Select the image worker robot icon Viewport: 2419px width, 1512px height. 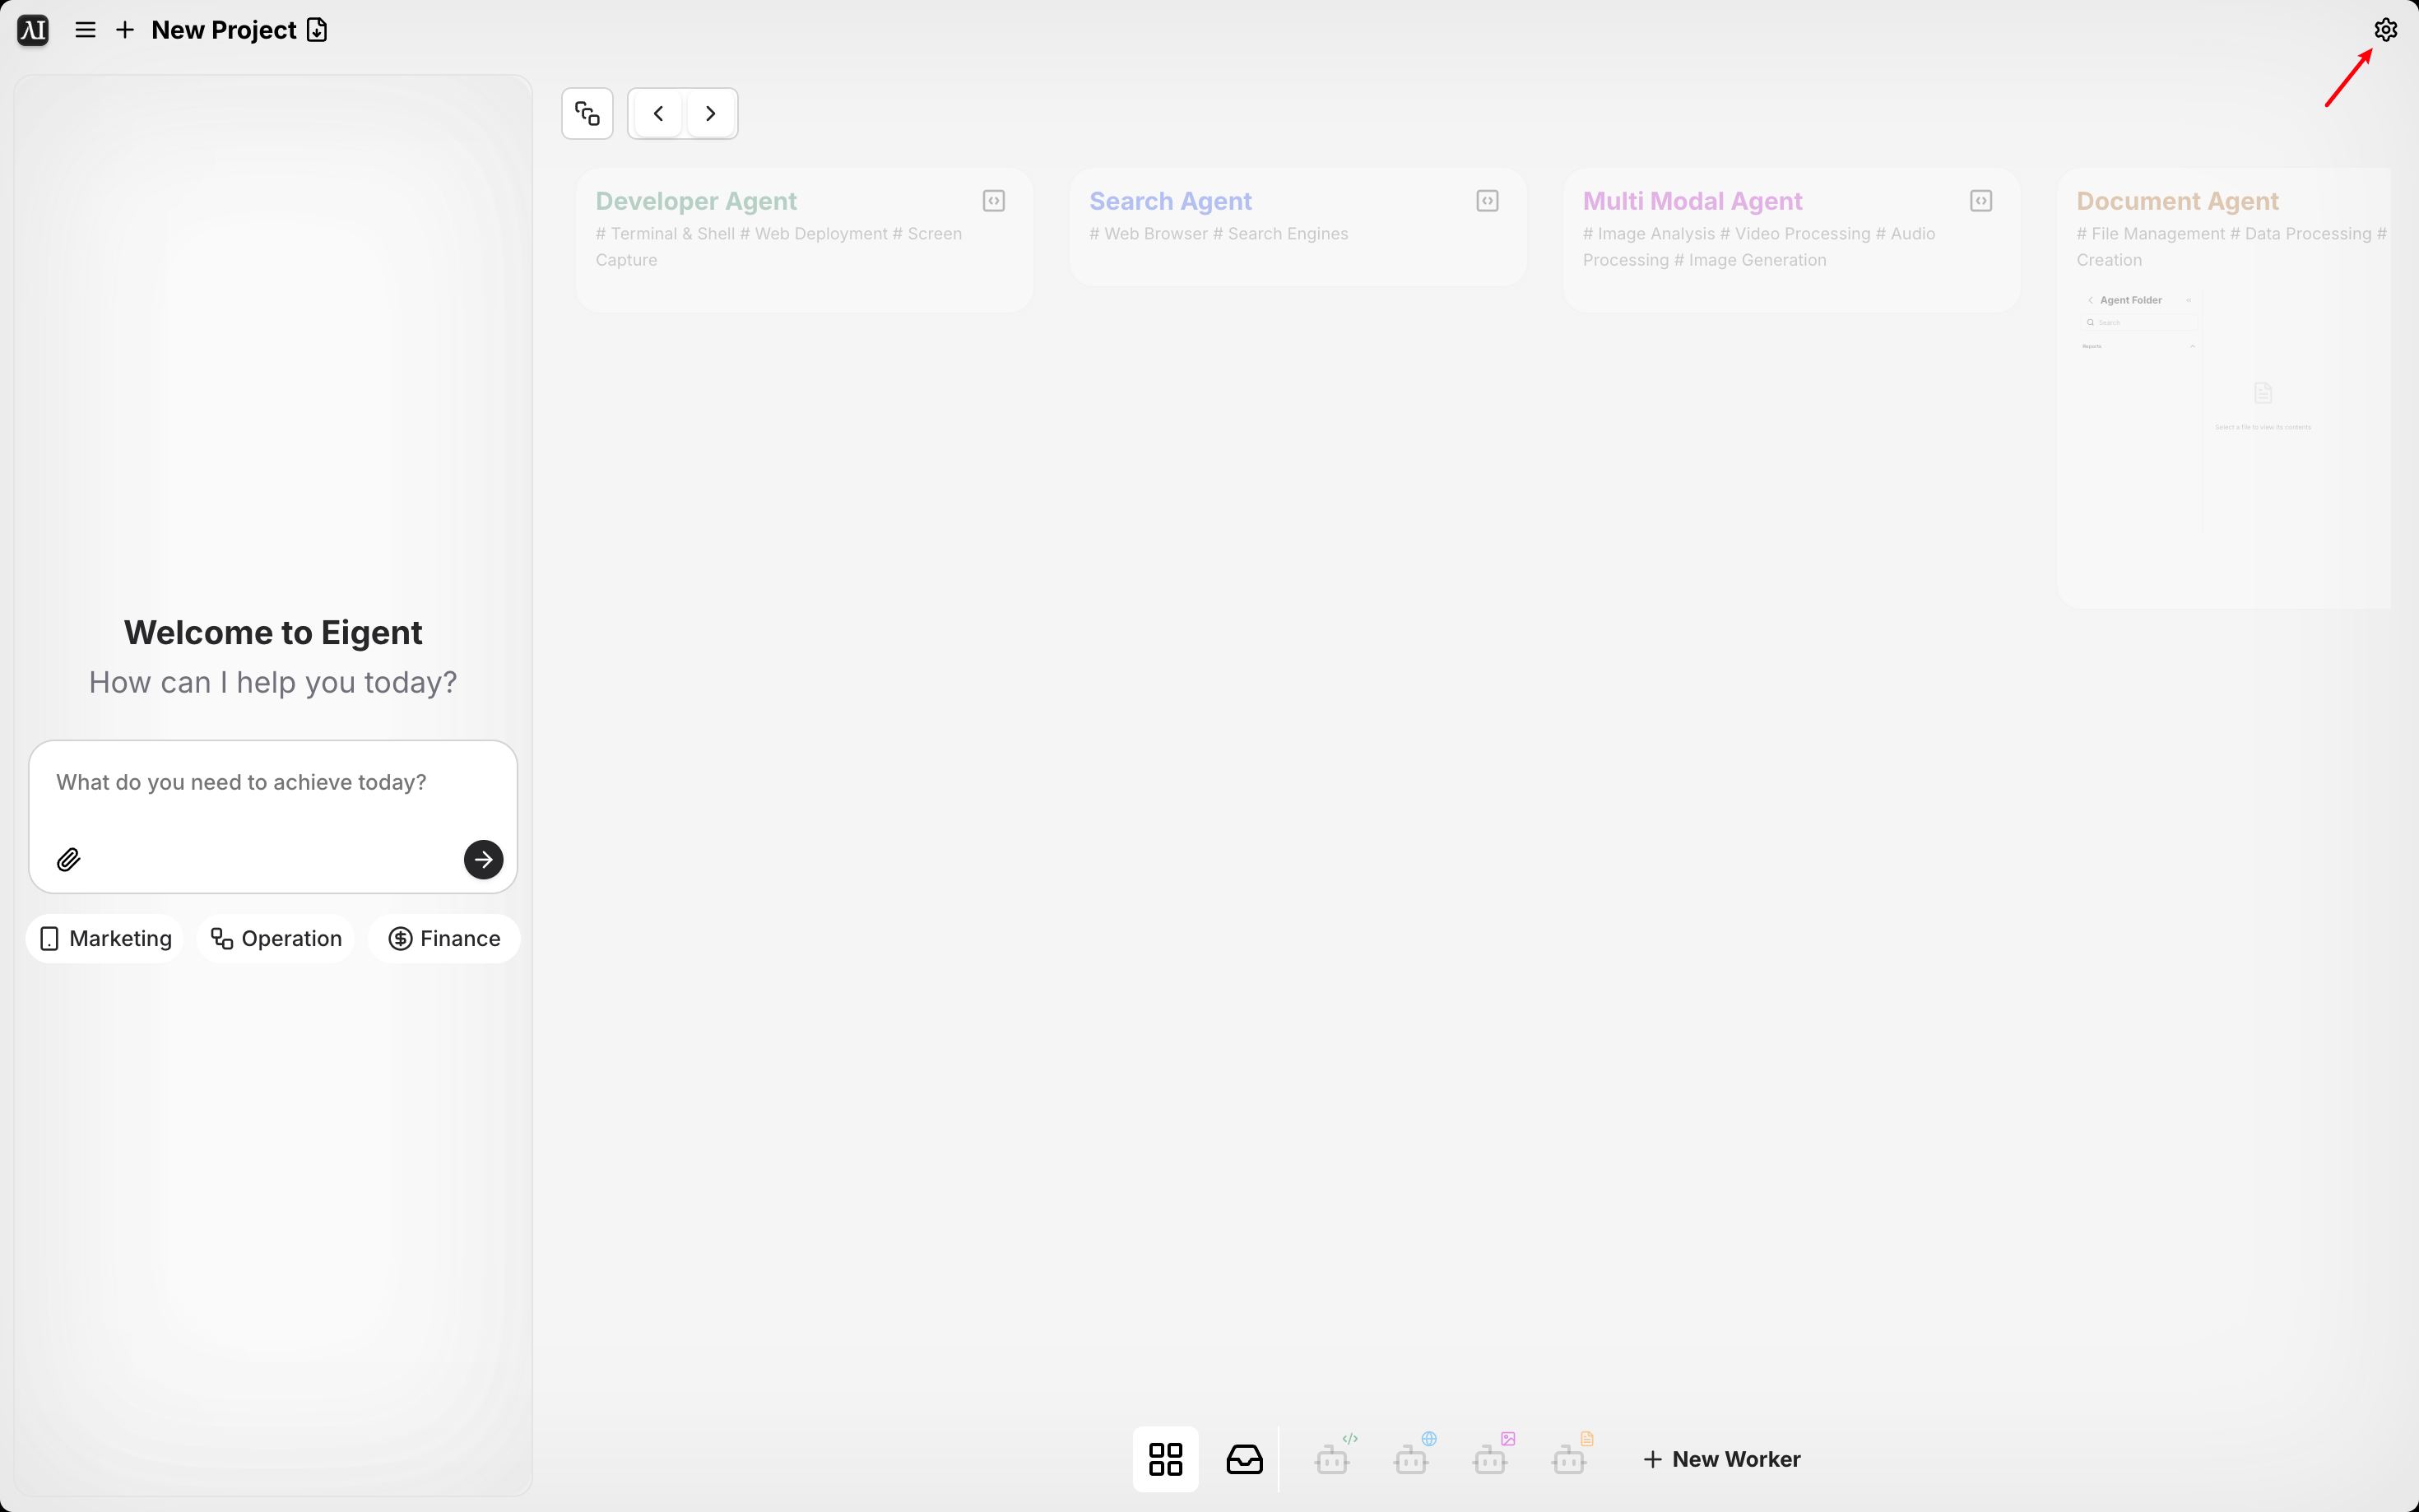point(1492,1455)
